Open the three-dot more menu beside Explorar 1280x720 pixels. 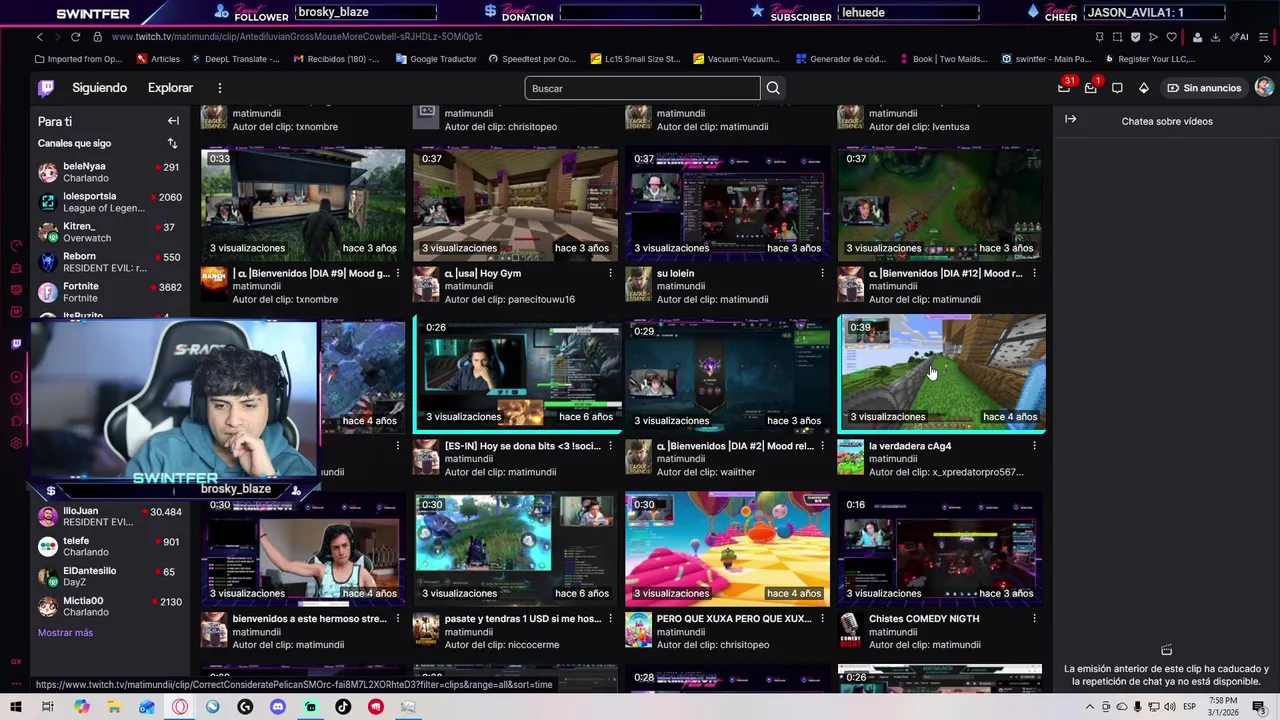tap(220, 88)
